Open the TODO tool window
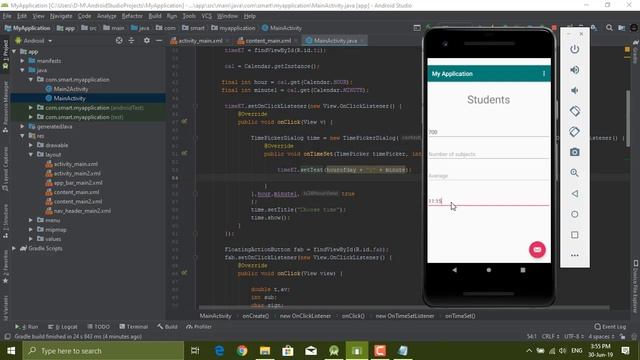 [98, 327]
